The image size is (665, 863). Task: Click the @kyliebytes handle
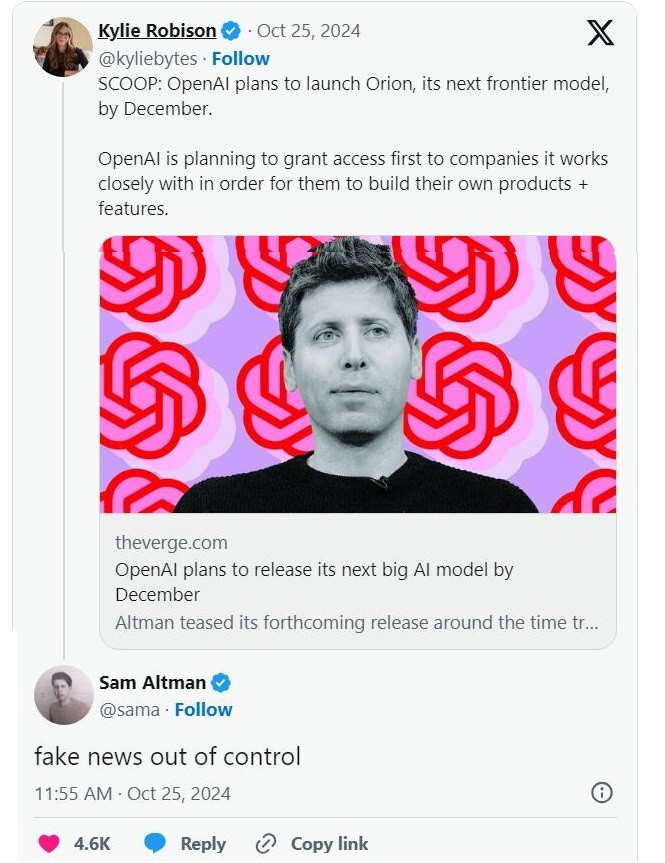click(x=147, y=58)
